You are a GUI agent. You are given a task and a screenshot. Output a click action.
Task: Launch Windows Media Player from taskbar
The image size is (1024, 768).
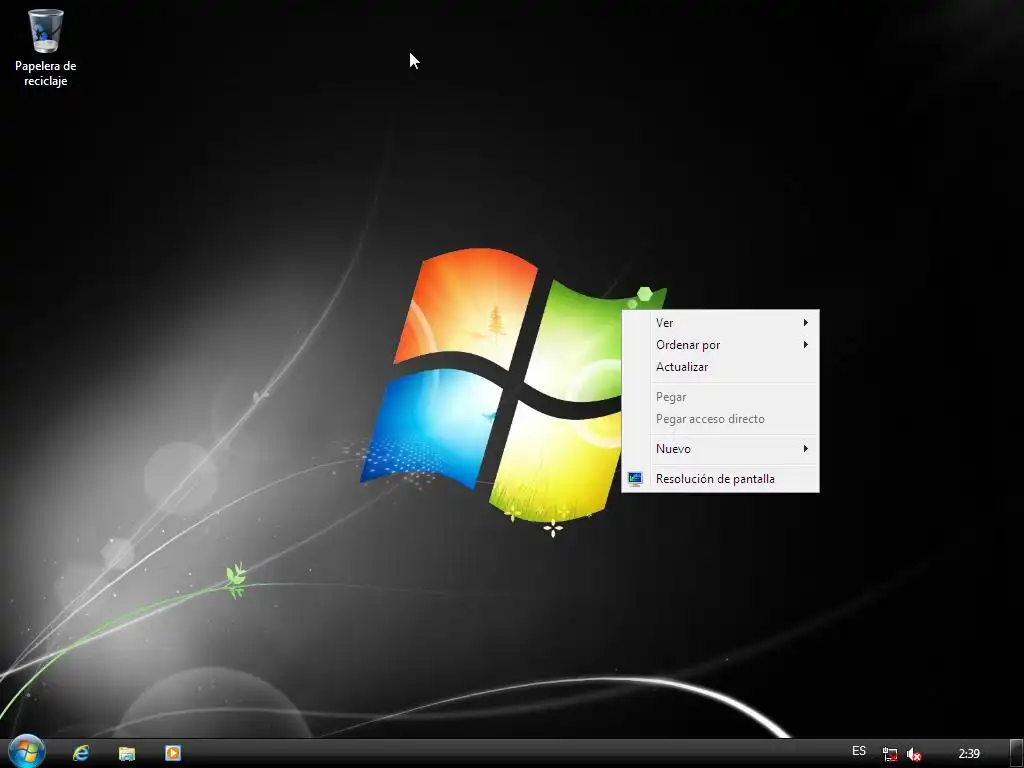tap(173, 753)
